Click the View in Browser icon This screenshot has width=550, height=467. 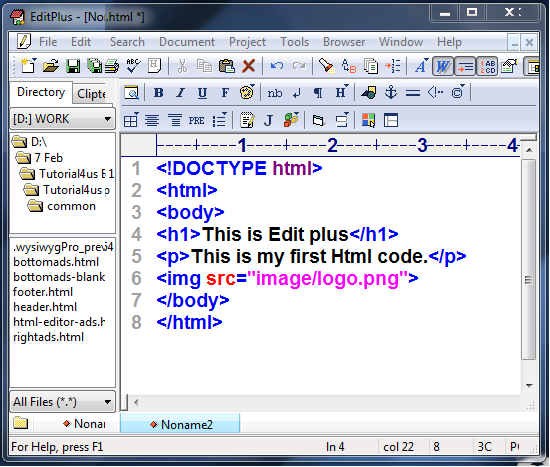coord(131,93)
